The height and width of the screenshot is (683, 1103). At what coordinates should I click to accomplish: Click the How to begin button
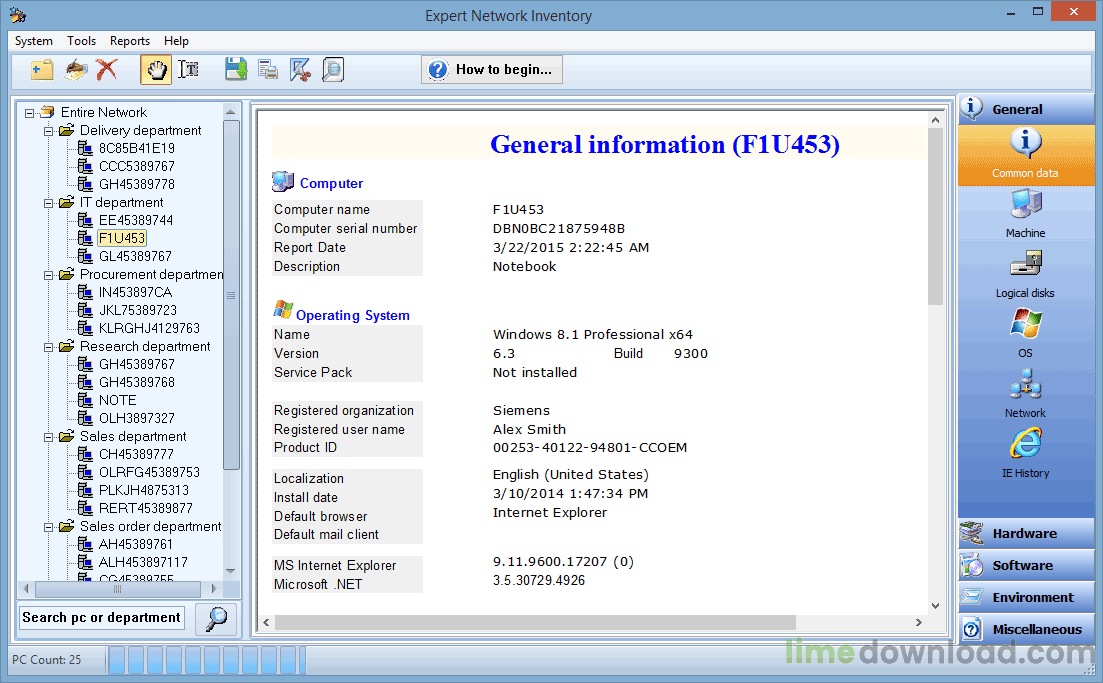[491, 69]
